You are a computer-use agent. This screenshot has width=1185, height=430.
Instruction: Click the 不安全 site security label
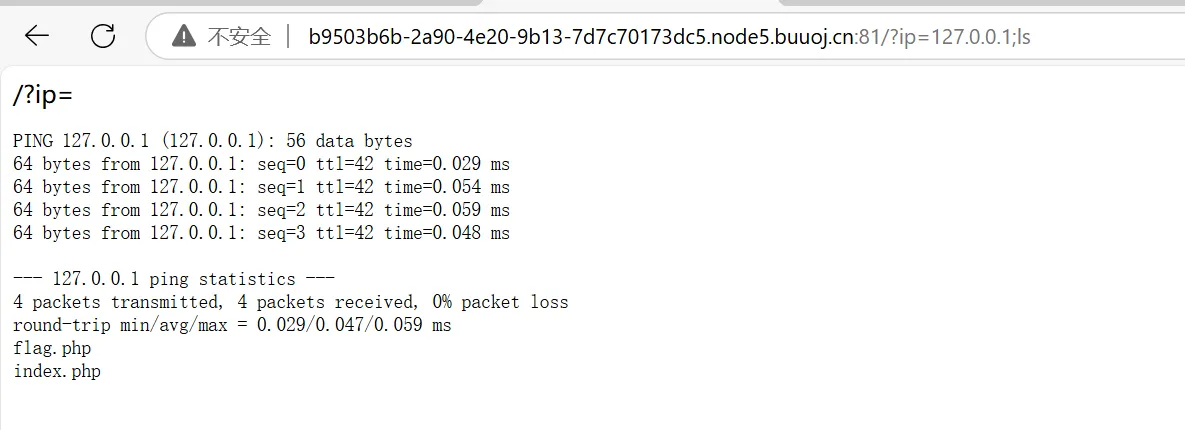[240, 36]
